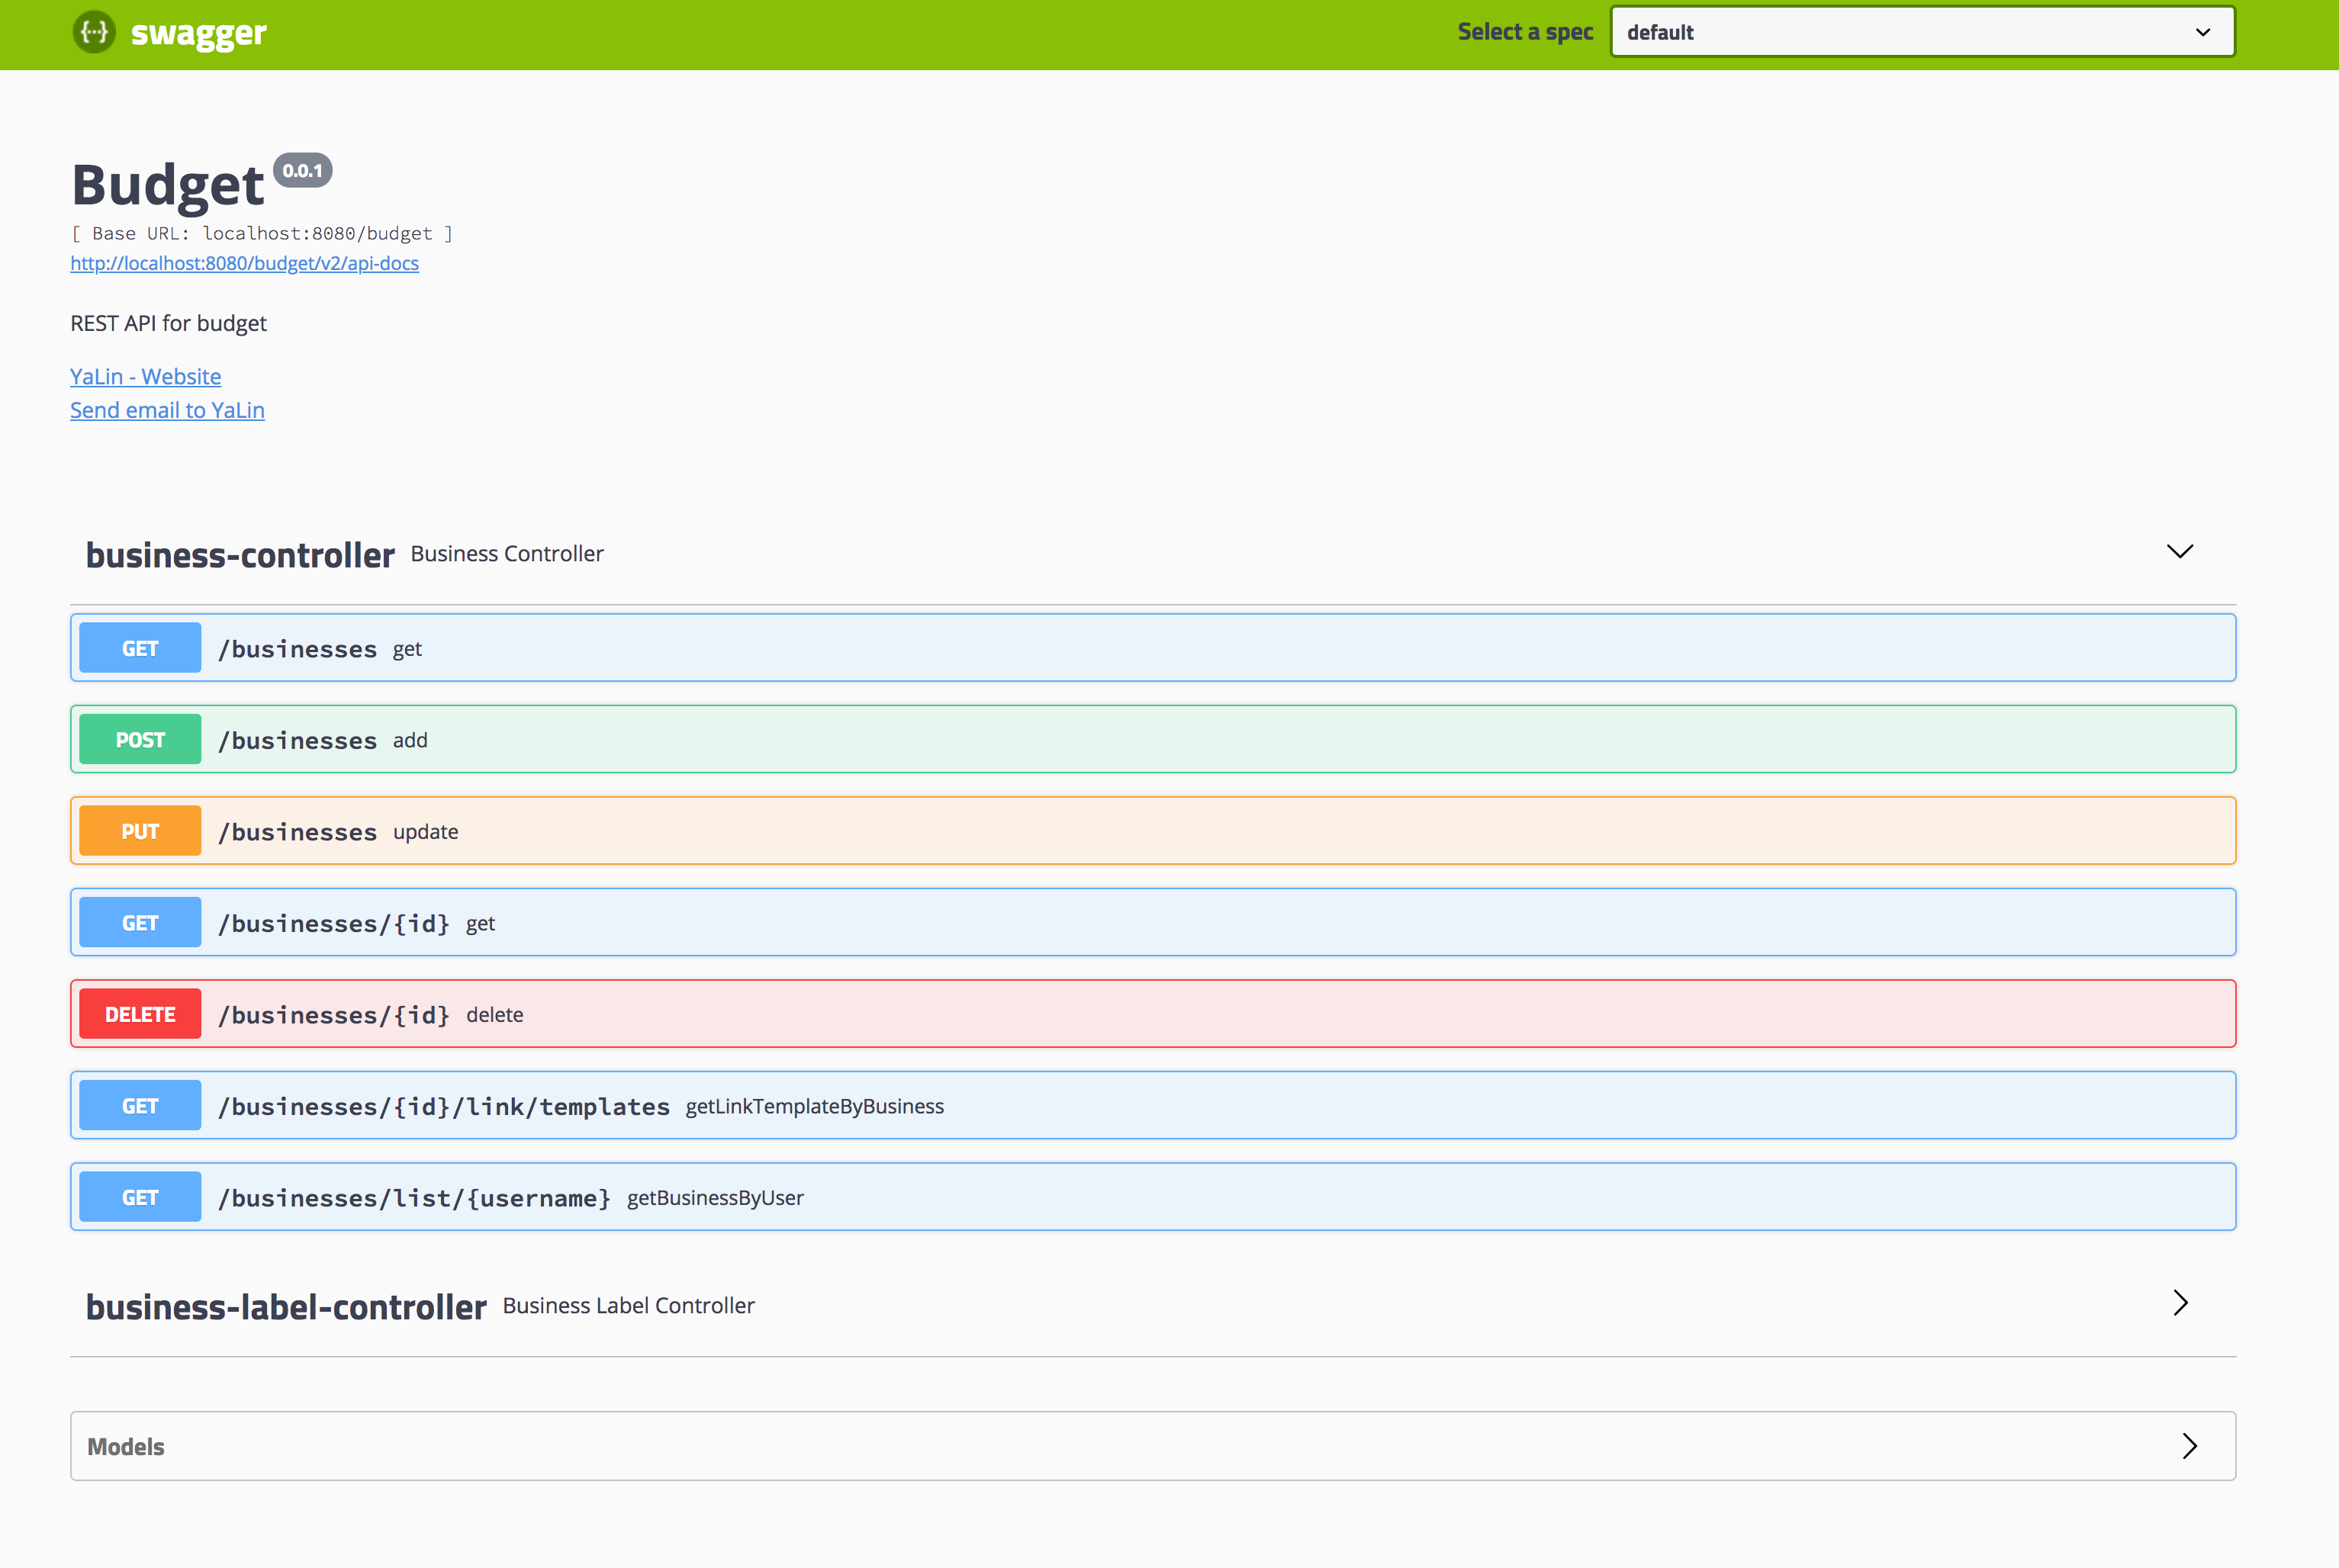Image resolution: width=2339 pixels, height=1568 pixels.
Task: Open the api-docs URL link
Action: point(244,263)
